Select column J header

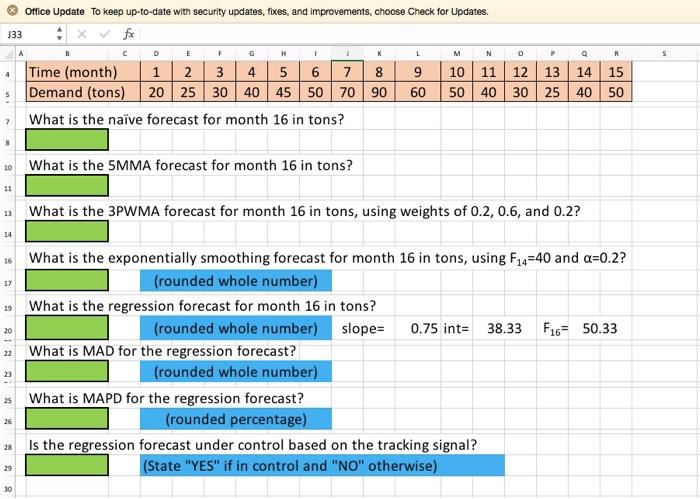(347, 54)
